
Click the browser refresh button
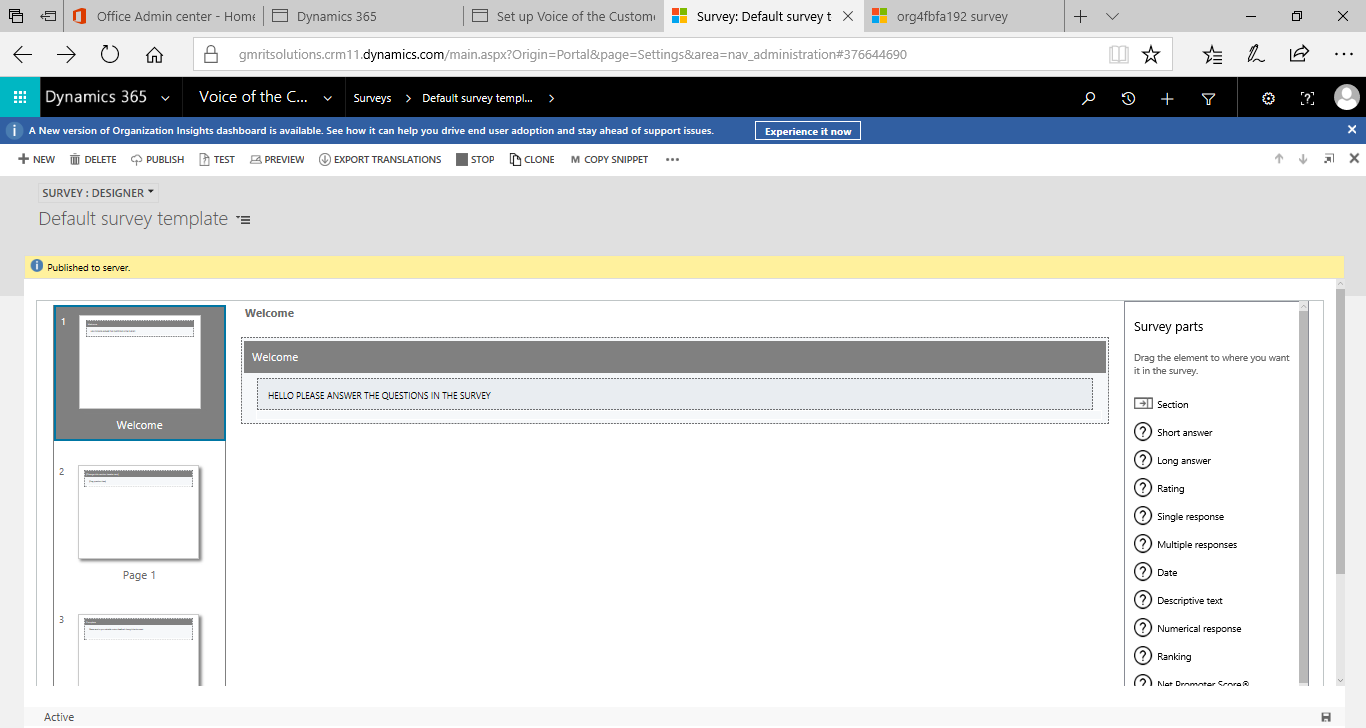[110, 55]
